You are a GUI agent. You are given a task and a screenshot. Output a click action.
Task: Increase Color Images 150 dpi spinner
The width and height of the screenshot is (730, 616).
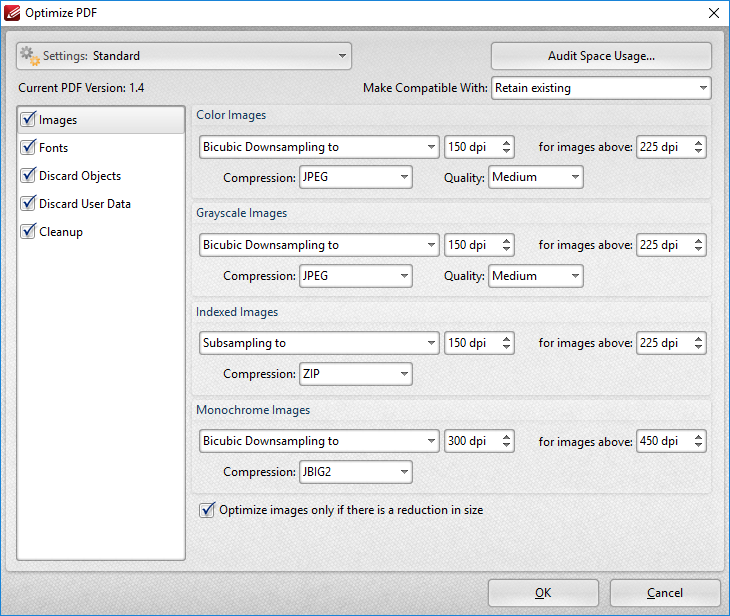coord(507,142)
